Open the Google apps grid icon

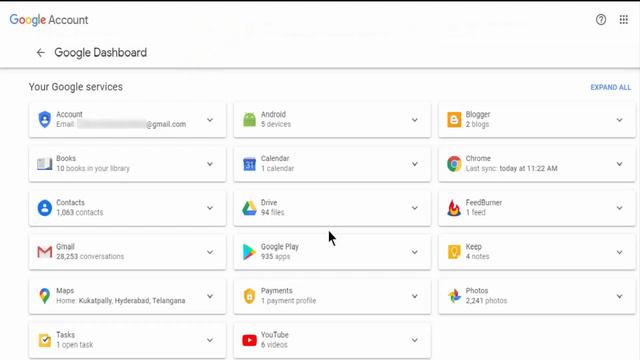pos(624,20)
